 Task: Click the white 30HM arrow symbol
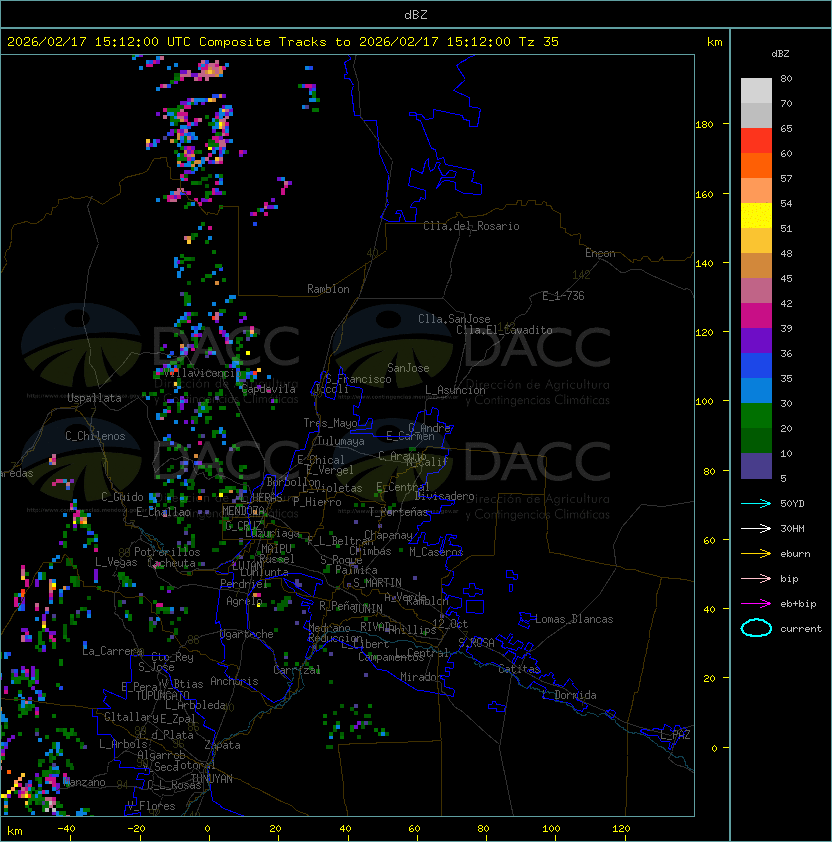[x=756, y=528]
